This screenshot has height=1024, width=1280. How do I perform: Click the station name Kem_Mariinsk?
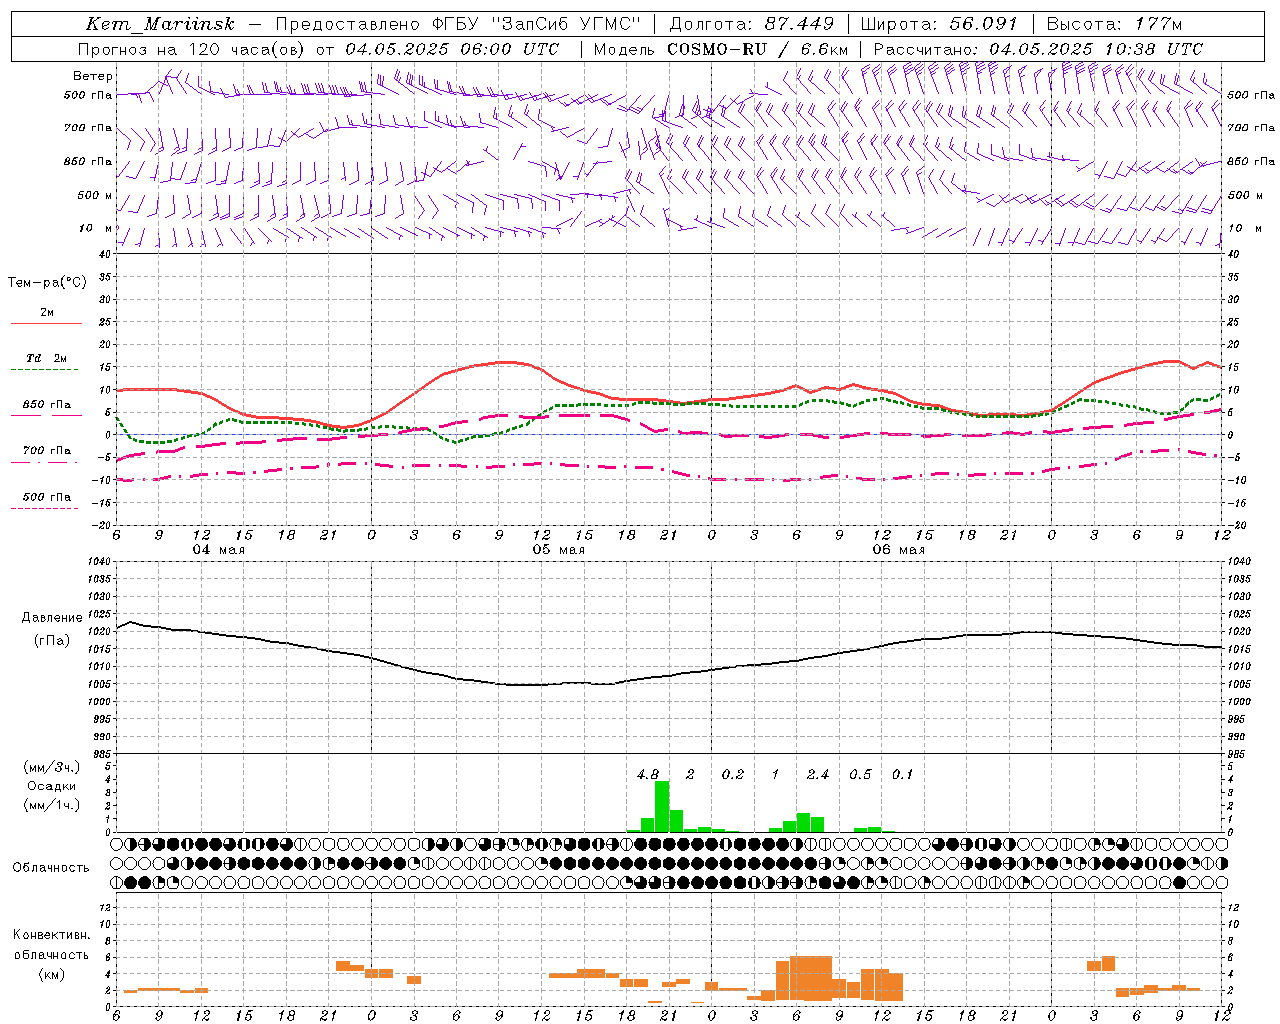click(160, 24)
